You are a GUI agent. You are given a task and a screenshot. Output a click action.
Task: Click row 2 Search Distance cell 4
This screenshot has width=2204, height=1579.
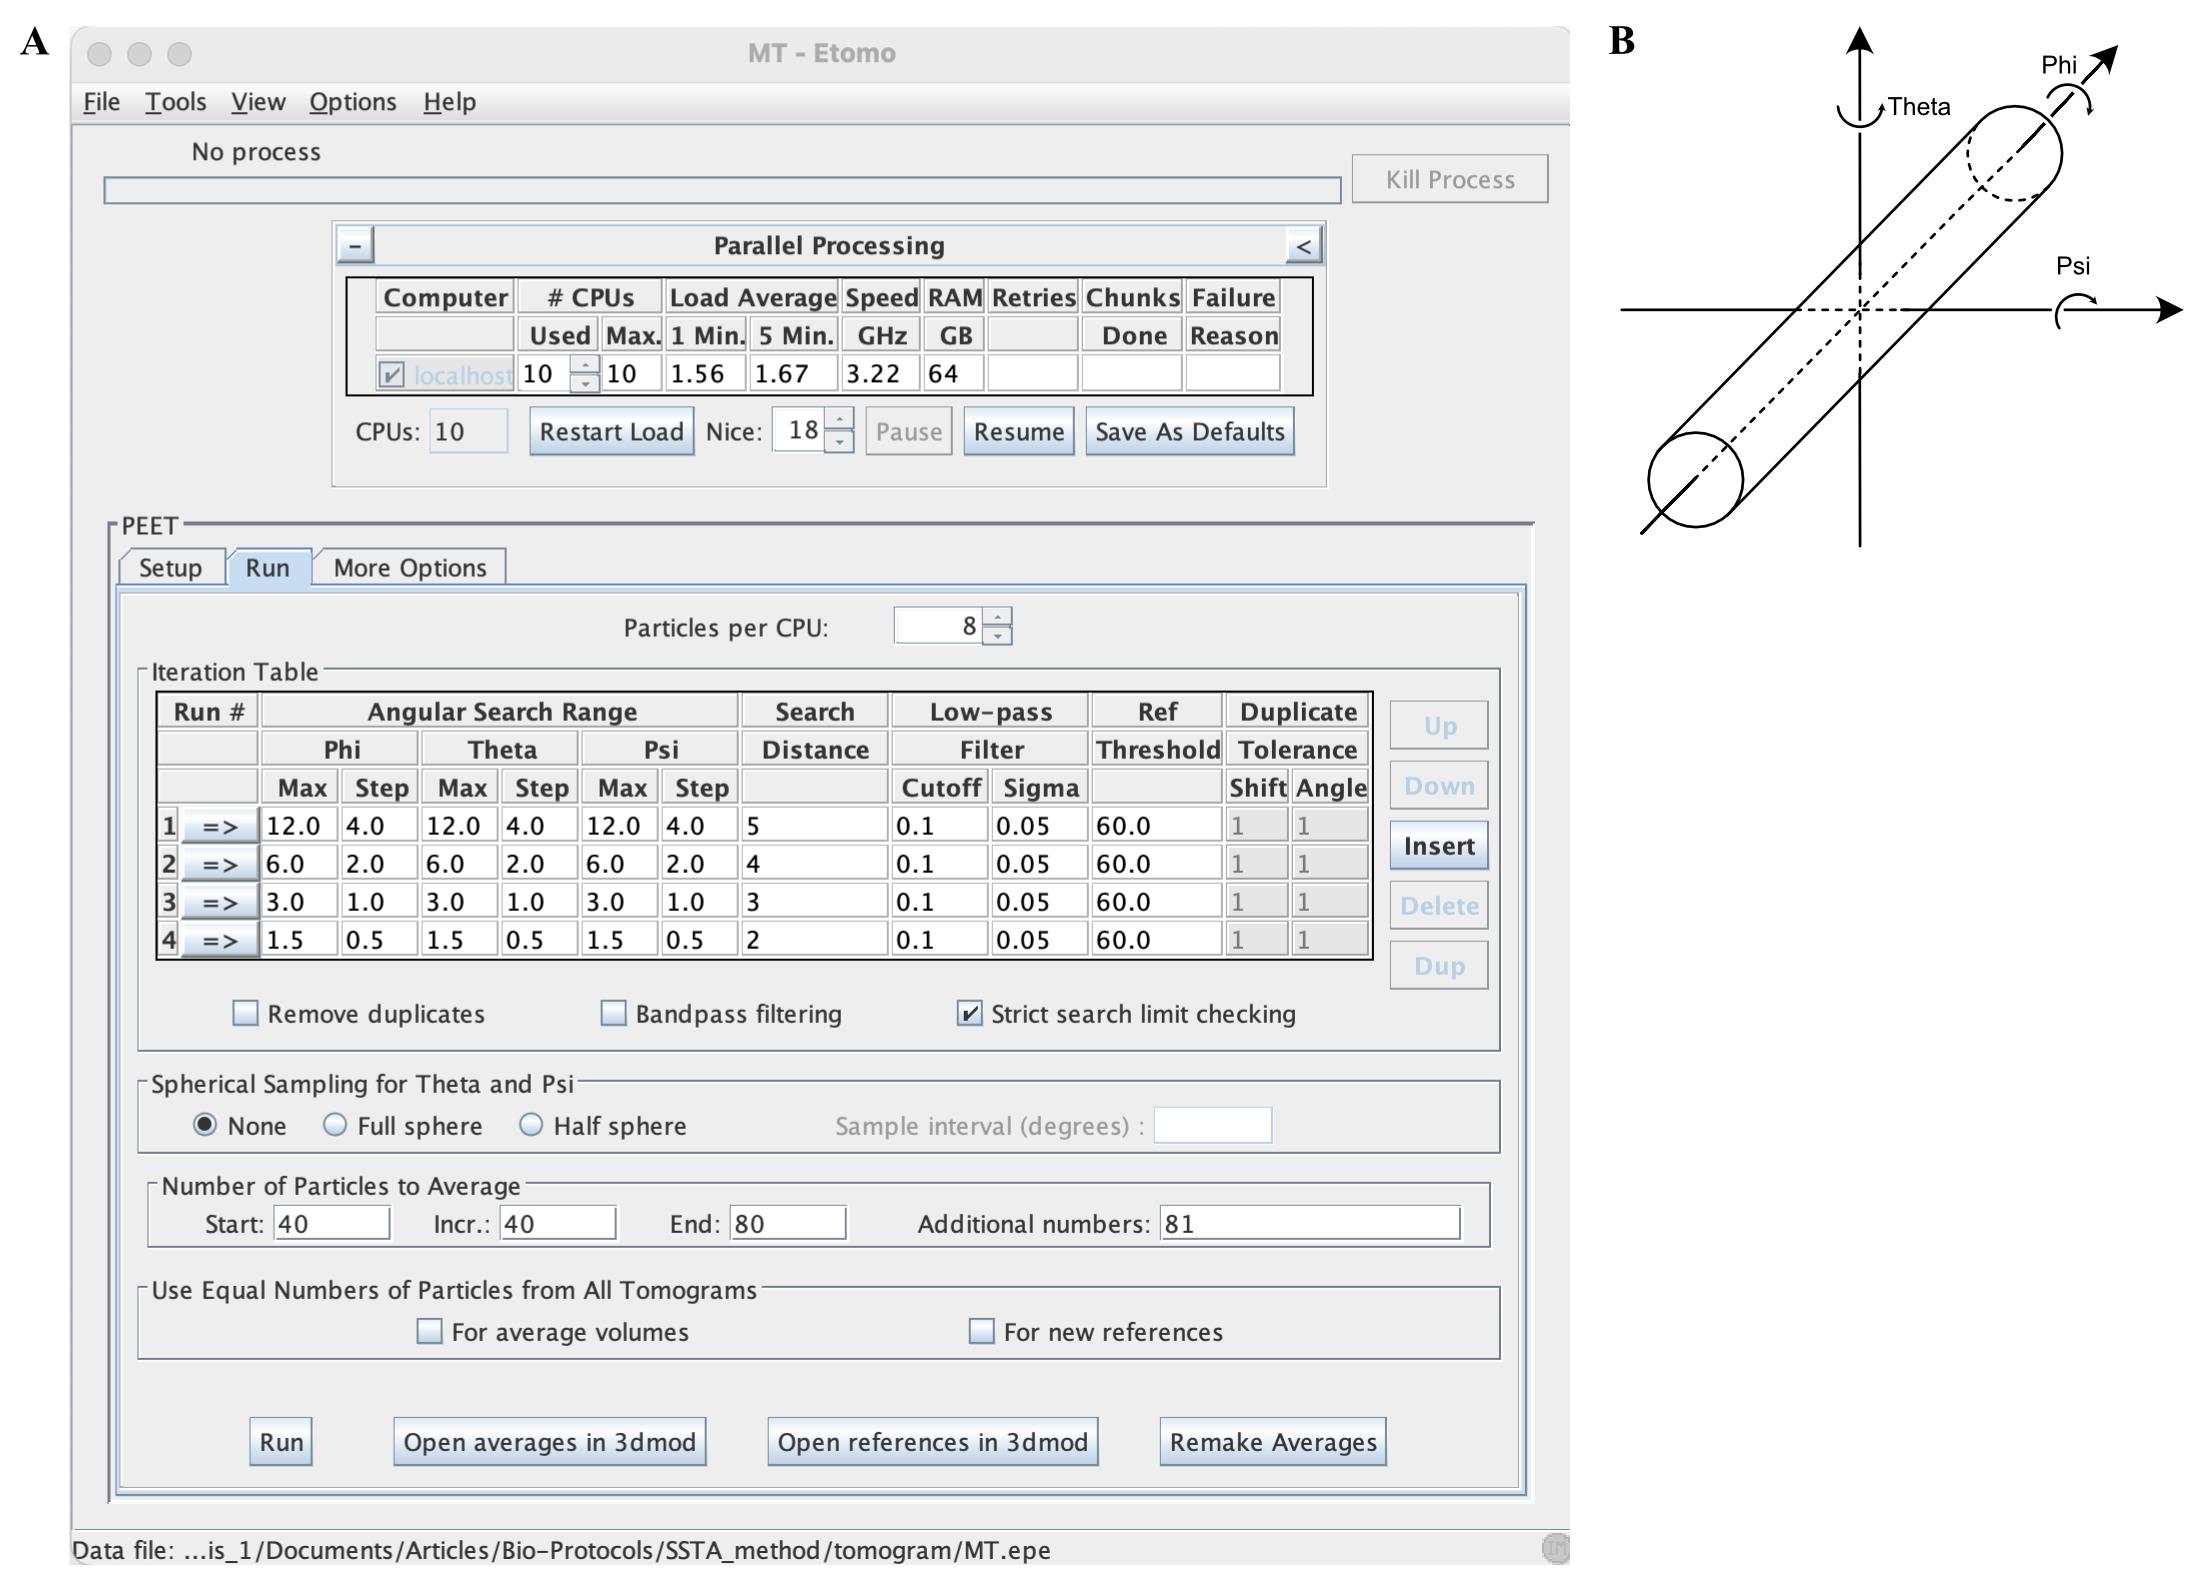click(x=814, y=864)
